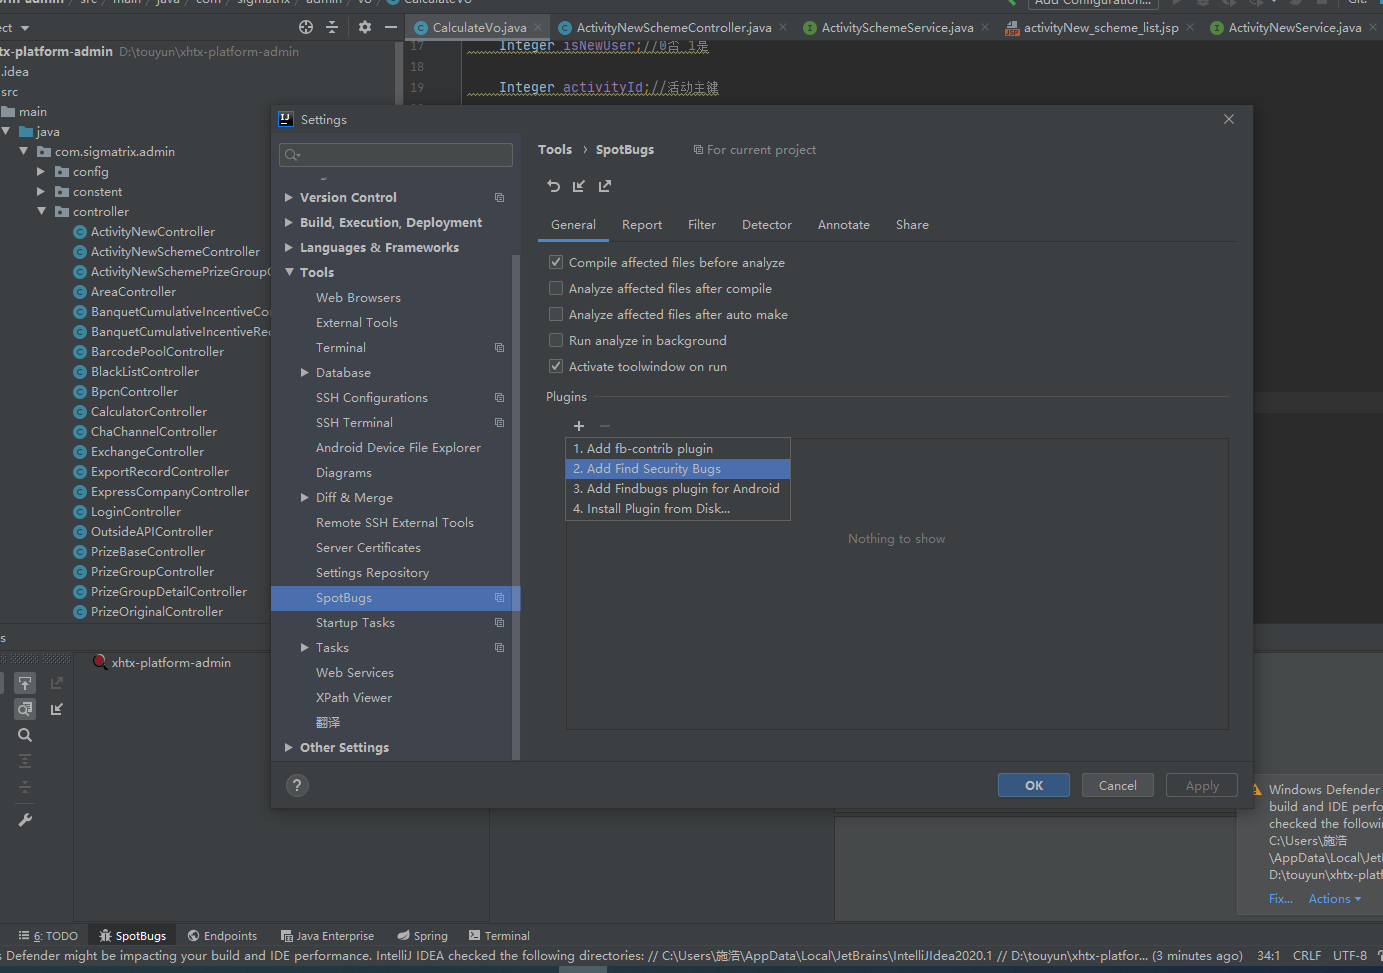
Task: Click the magnifier search icon in SpotBugs toolwindow
Action: point(25,735)
